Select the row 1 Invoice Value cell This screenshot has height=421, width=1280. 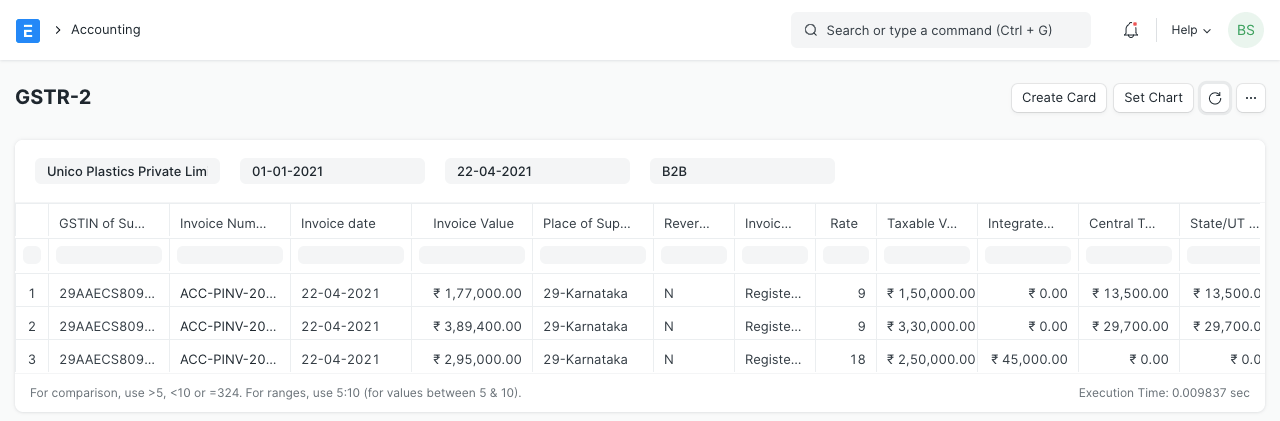[x=472, y=293]
